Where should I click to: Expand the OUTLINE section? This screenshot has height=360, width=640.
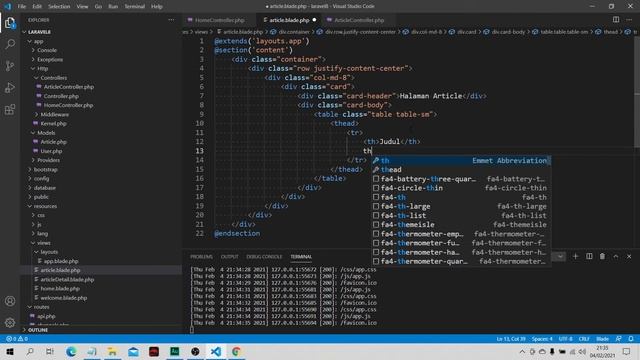tap(38, 330)
